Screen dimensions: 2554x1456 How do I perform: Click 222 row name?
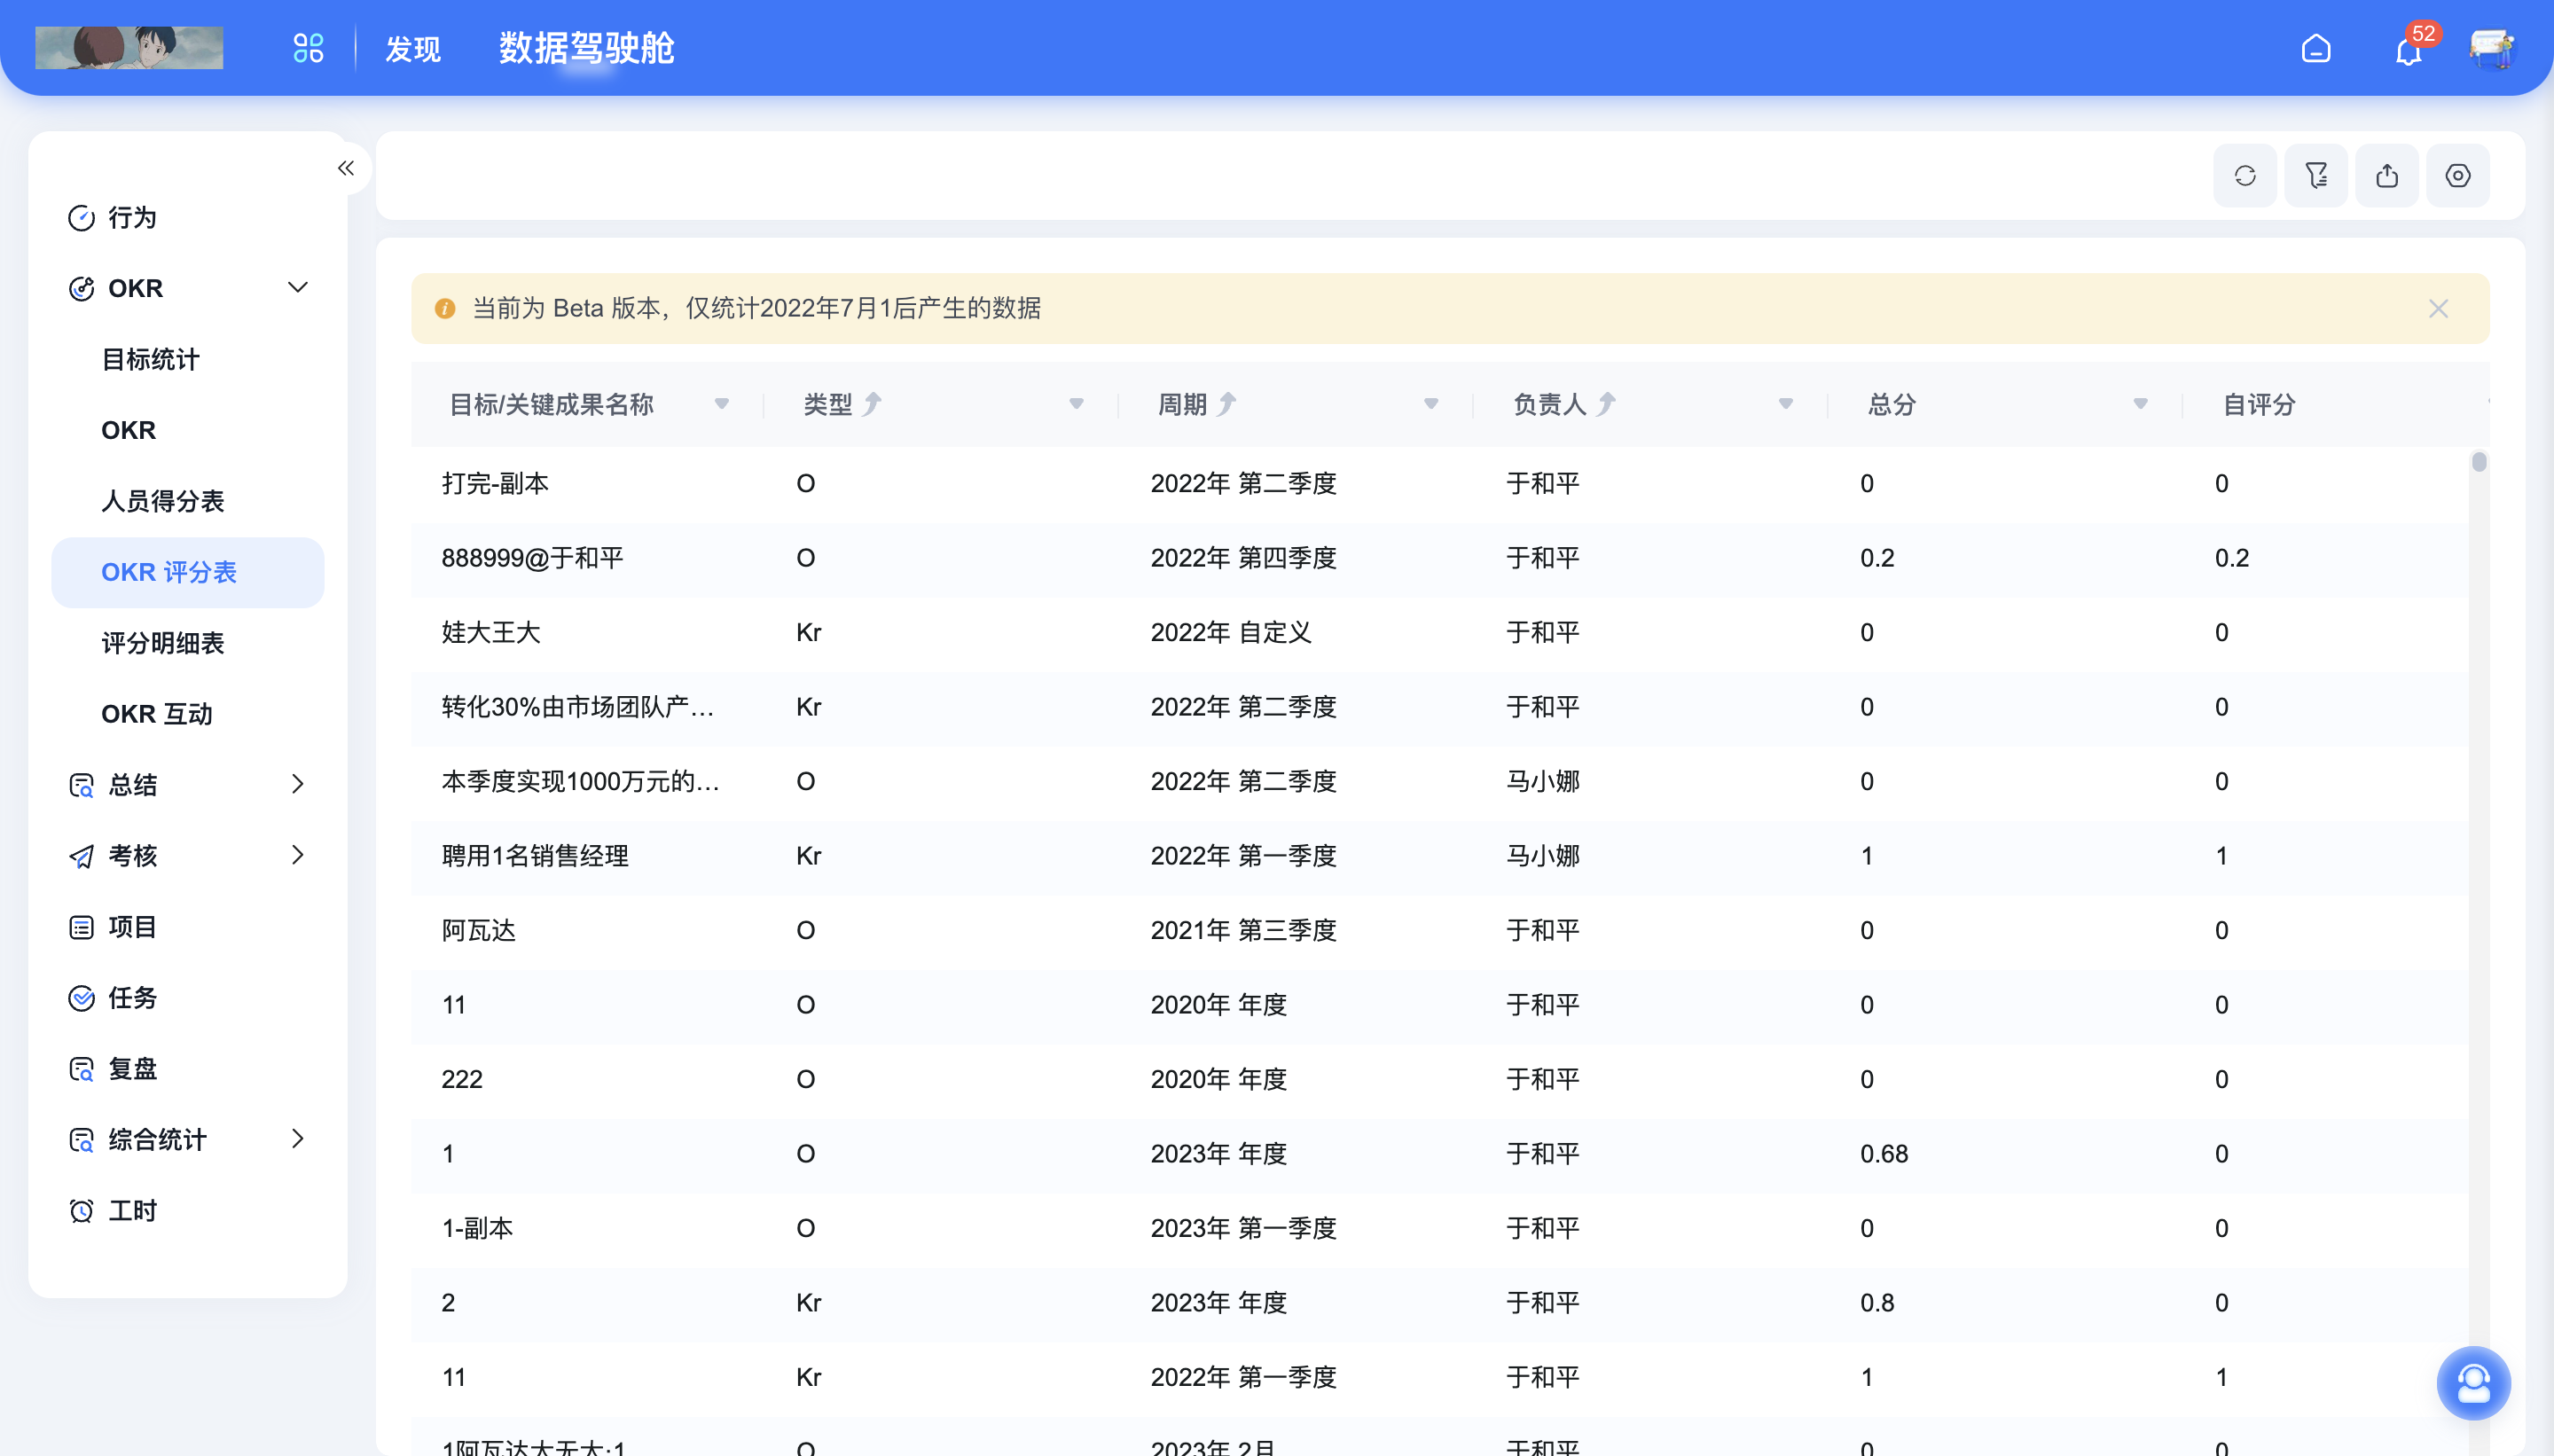click(462, 1079)
